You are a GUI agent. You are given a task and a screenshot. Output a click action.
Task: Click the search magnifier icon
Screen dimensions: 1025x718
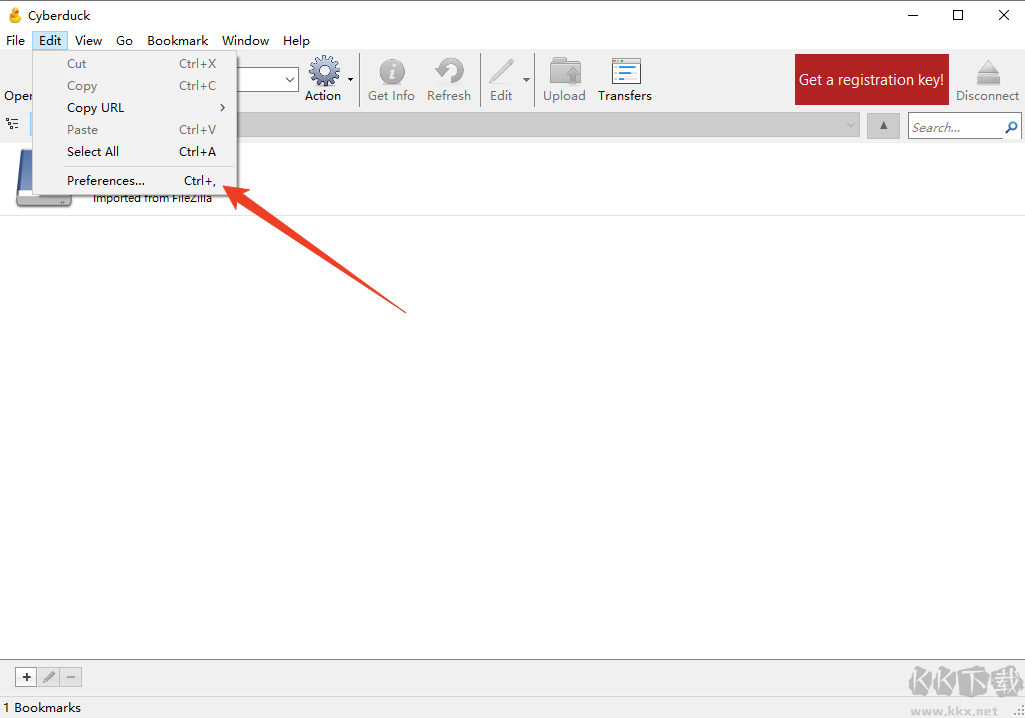coord(1011,127)
